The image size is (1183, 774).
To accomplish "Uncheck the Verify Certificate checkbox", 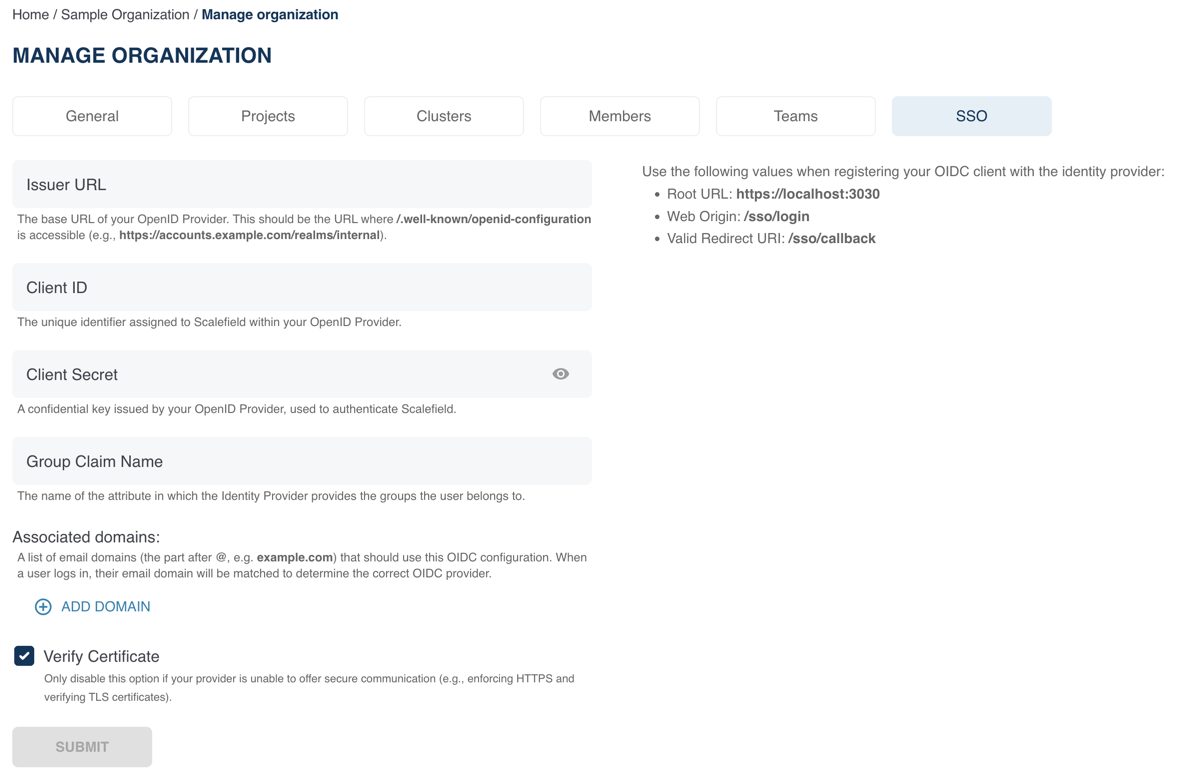I will [24, 656].
